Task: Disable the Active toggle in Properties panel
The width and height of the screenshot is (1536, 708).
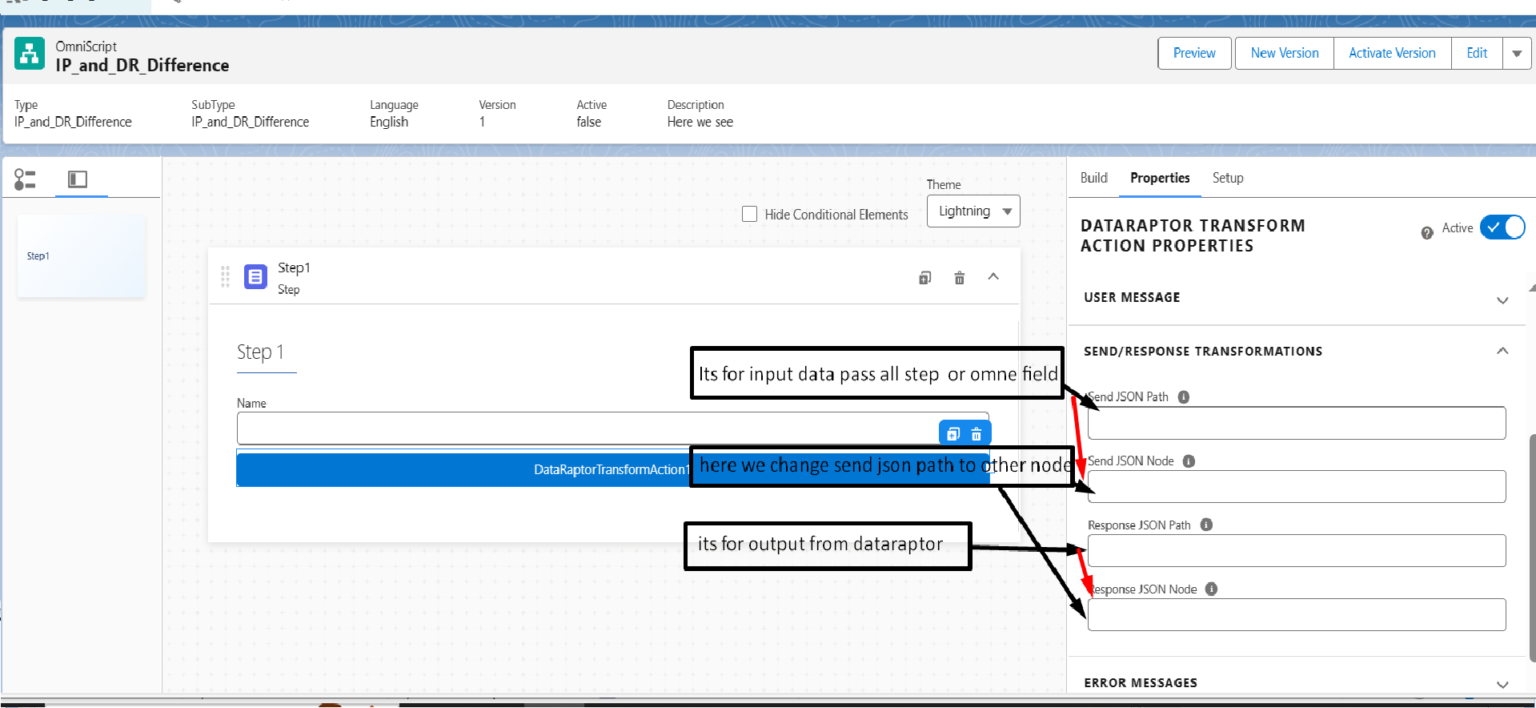Action: click(1502, 227)
